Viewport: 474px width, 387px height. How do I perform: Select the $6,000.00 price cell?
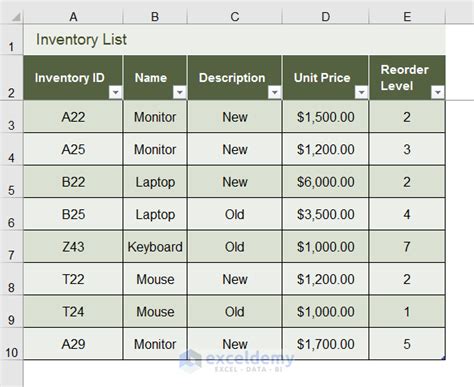(x=326, y=182)
